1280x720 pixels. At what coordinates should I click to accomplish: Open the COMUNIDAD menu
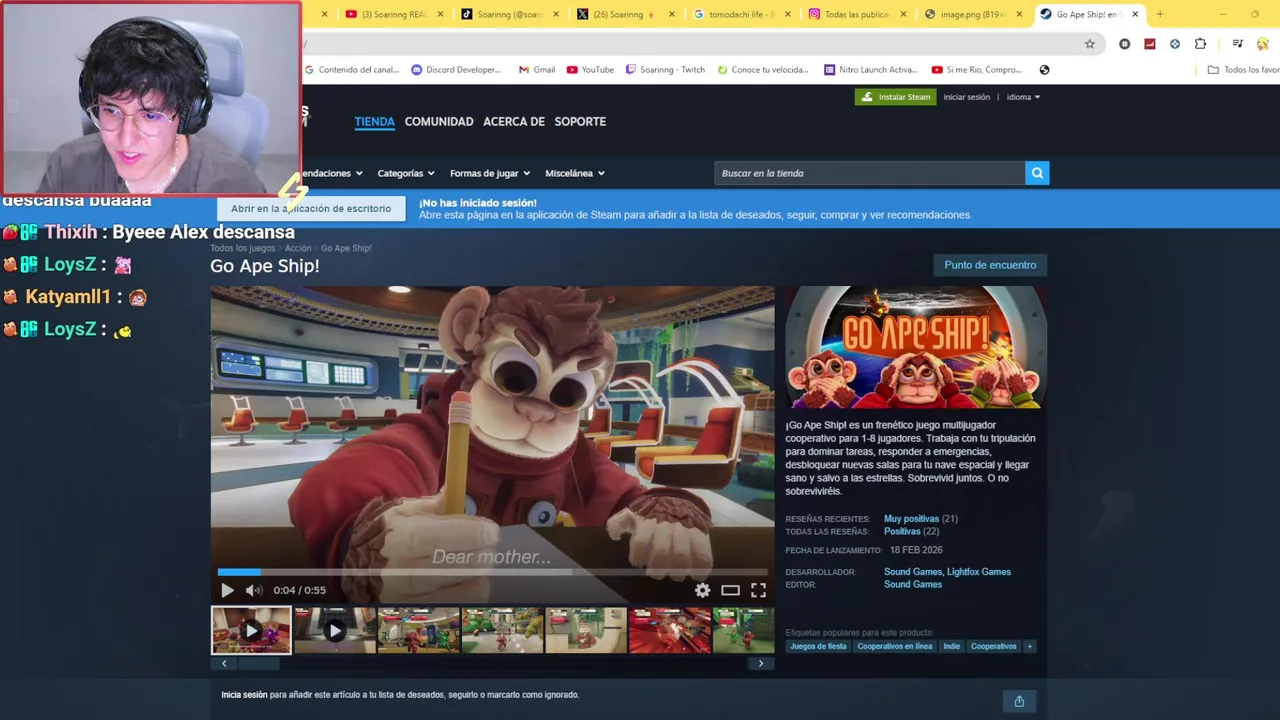click(x=439, y=122)
